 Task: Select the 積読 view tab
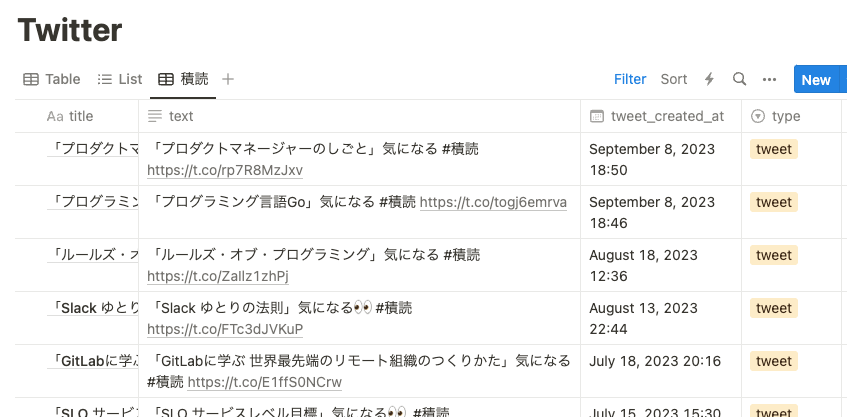[x=183, y=79]
